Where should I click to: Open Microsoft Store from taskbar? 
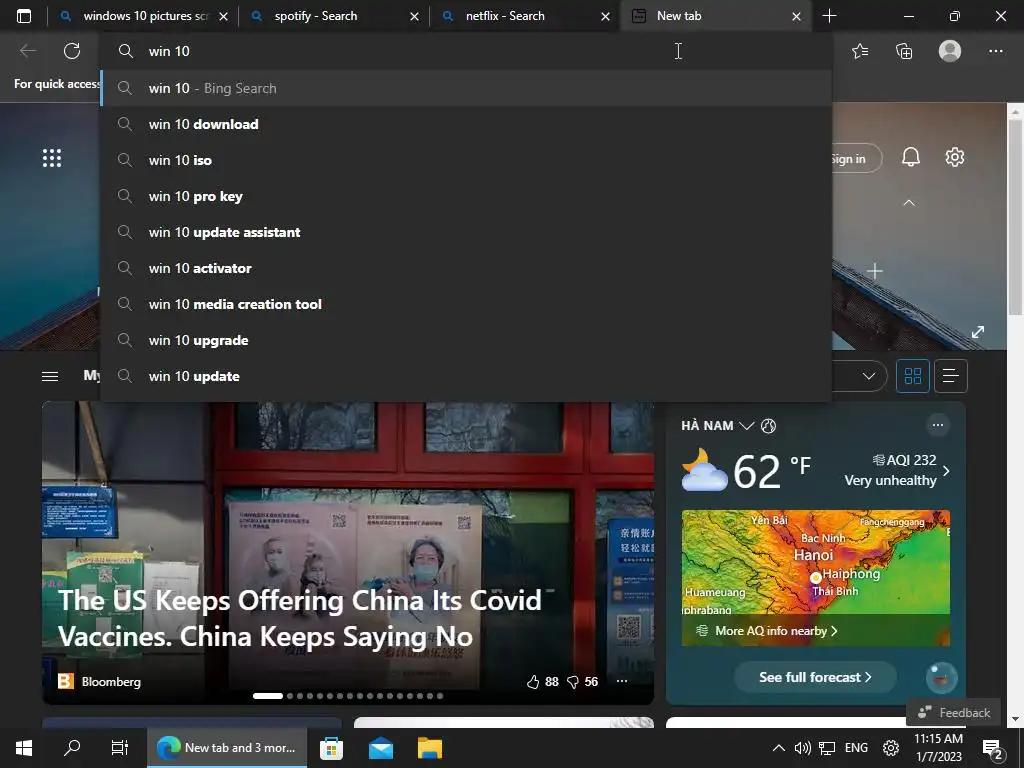click(x=332, y=748)
